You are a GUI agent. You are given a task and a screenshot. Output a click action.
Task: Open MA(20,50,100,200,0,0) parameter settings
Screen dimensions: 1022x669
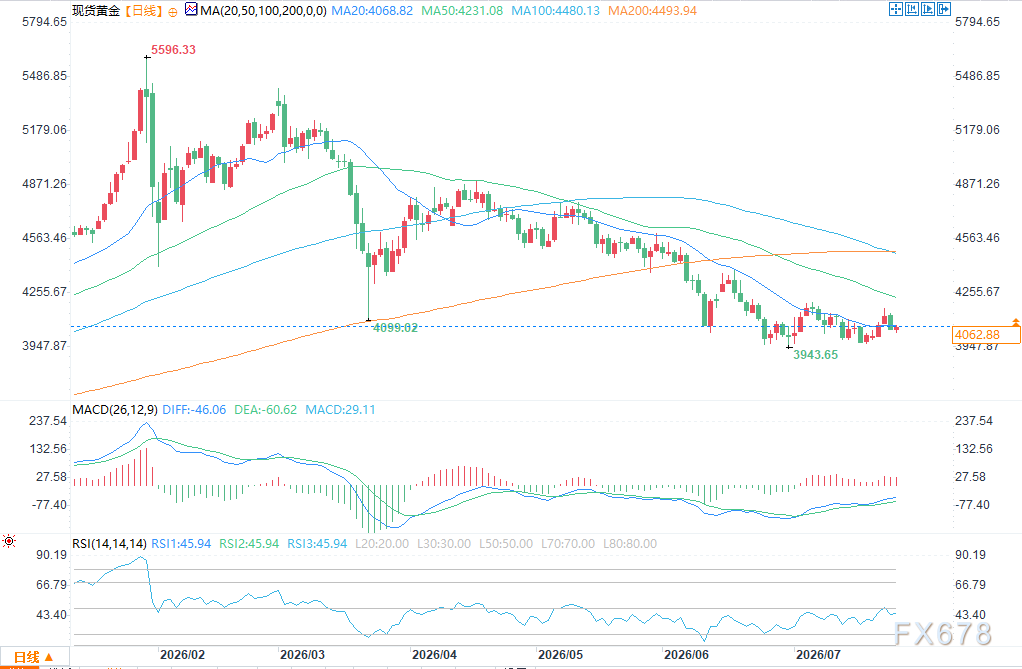(263, 11)
